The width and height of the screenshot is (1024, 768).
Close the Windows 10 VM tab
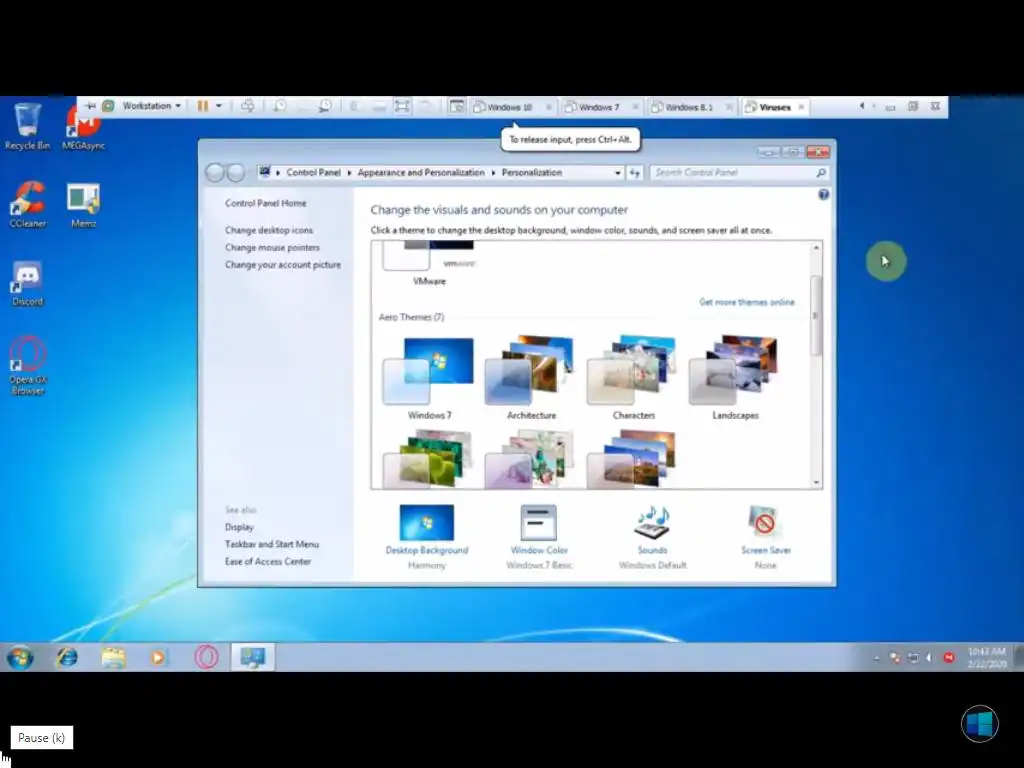549,107
